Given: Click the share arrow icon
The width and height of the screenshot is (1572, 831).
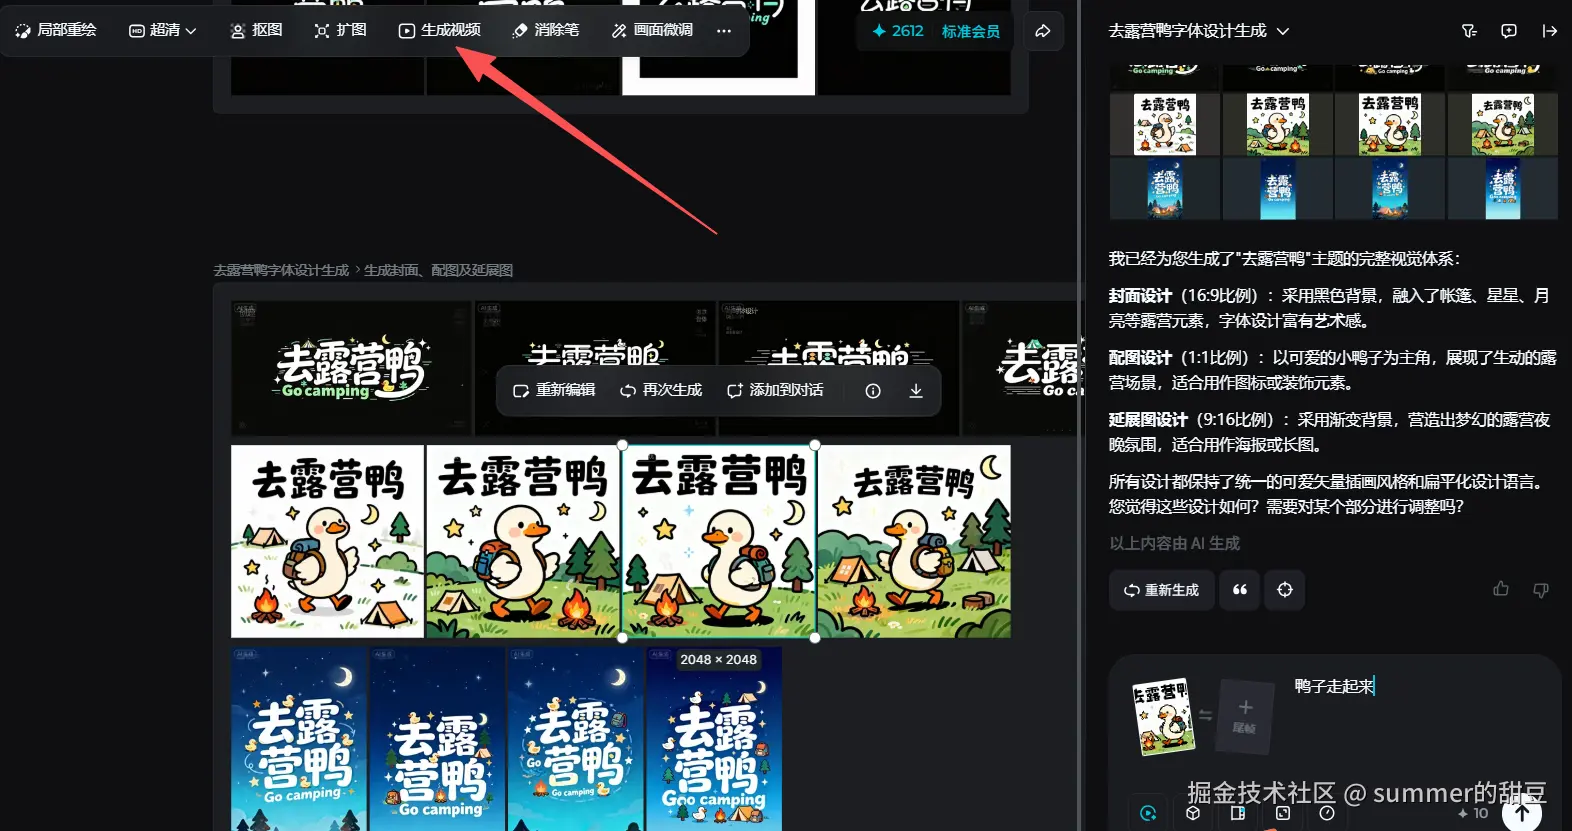Looking at the screenshot, I should 1043,31.
